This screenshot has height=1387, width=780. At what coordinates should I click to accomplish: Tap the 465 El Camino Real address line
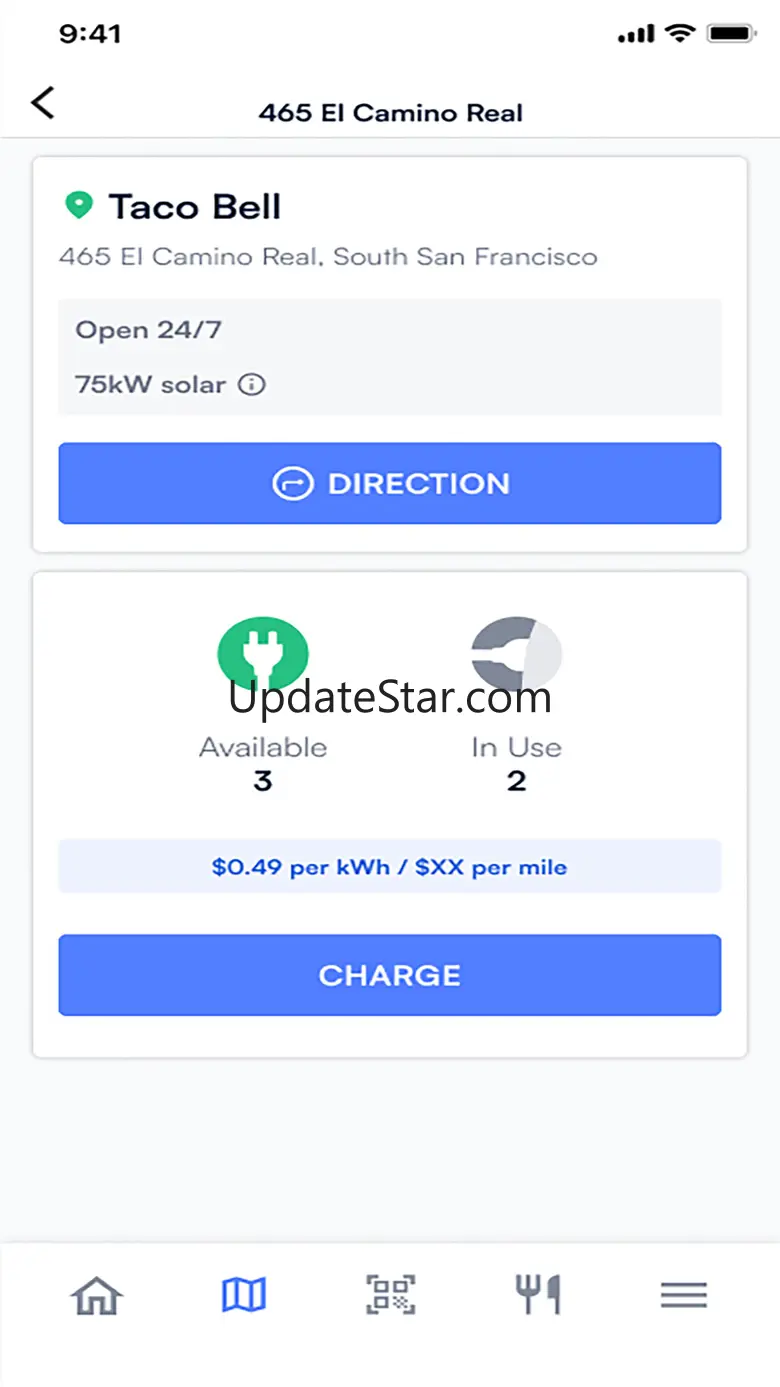(x=328, y=257)
